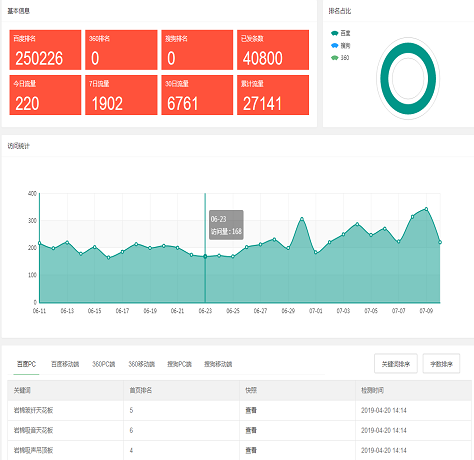Click the 已发条数 card showing 40800
This screenshot has width=474, height=460.
273,50
